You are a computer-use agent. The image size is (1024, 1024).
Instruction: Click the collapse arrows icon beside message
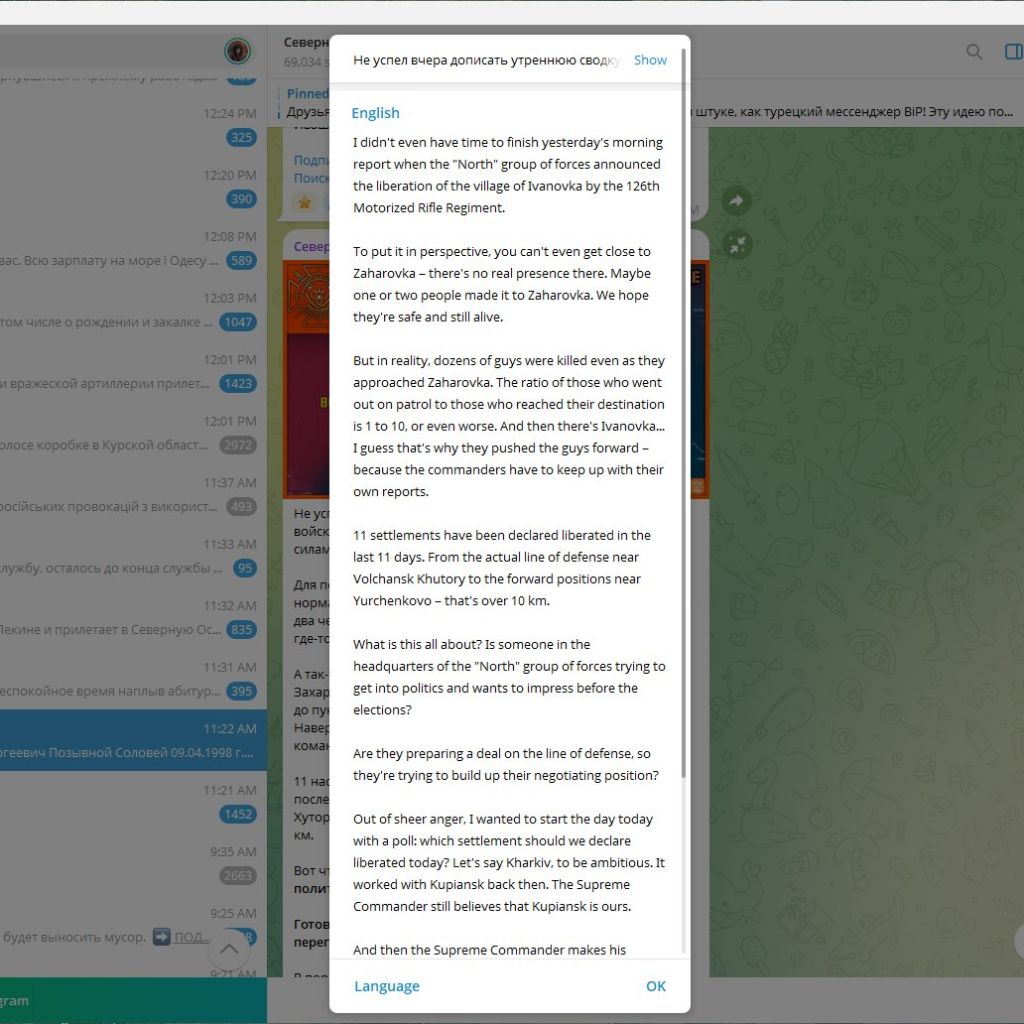[737, 245]
